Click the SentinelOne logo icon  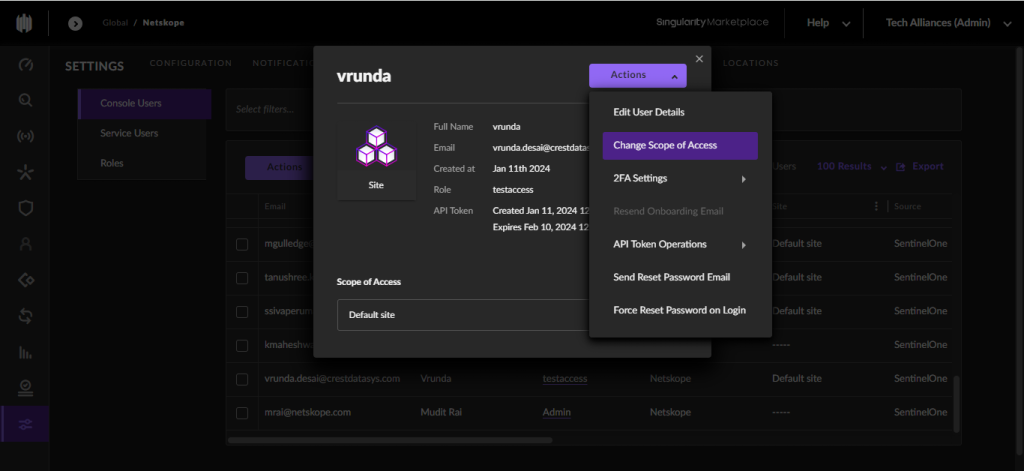click(x=24, y=24)
